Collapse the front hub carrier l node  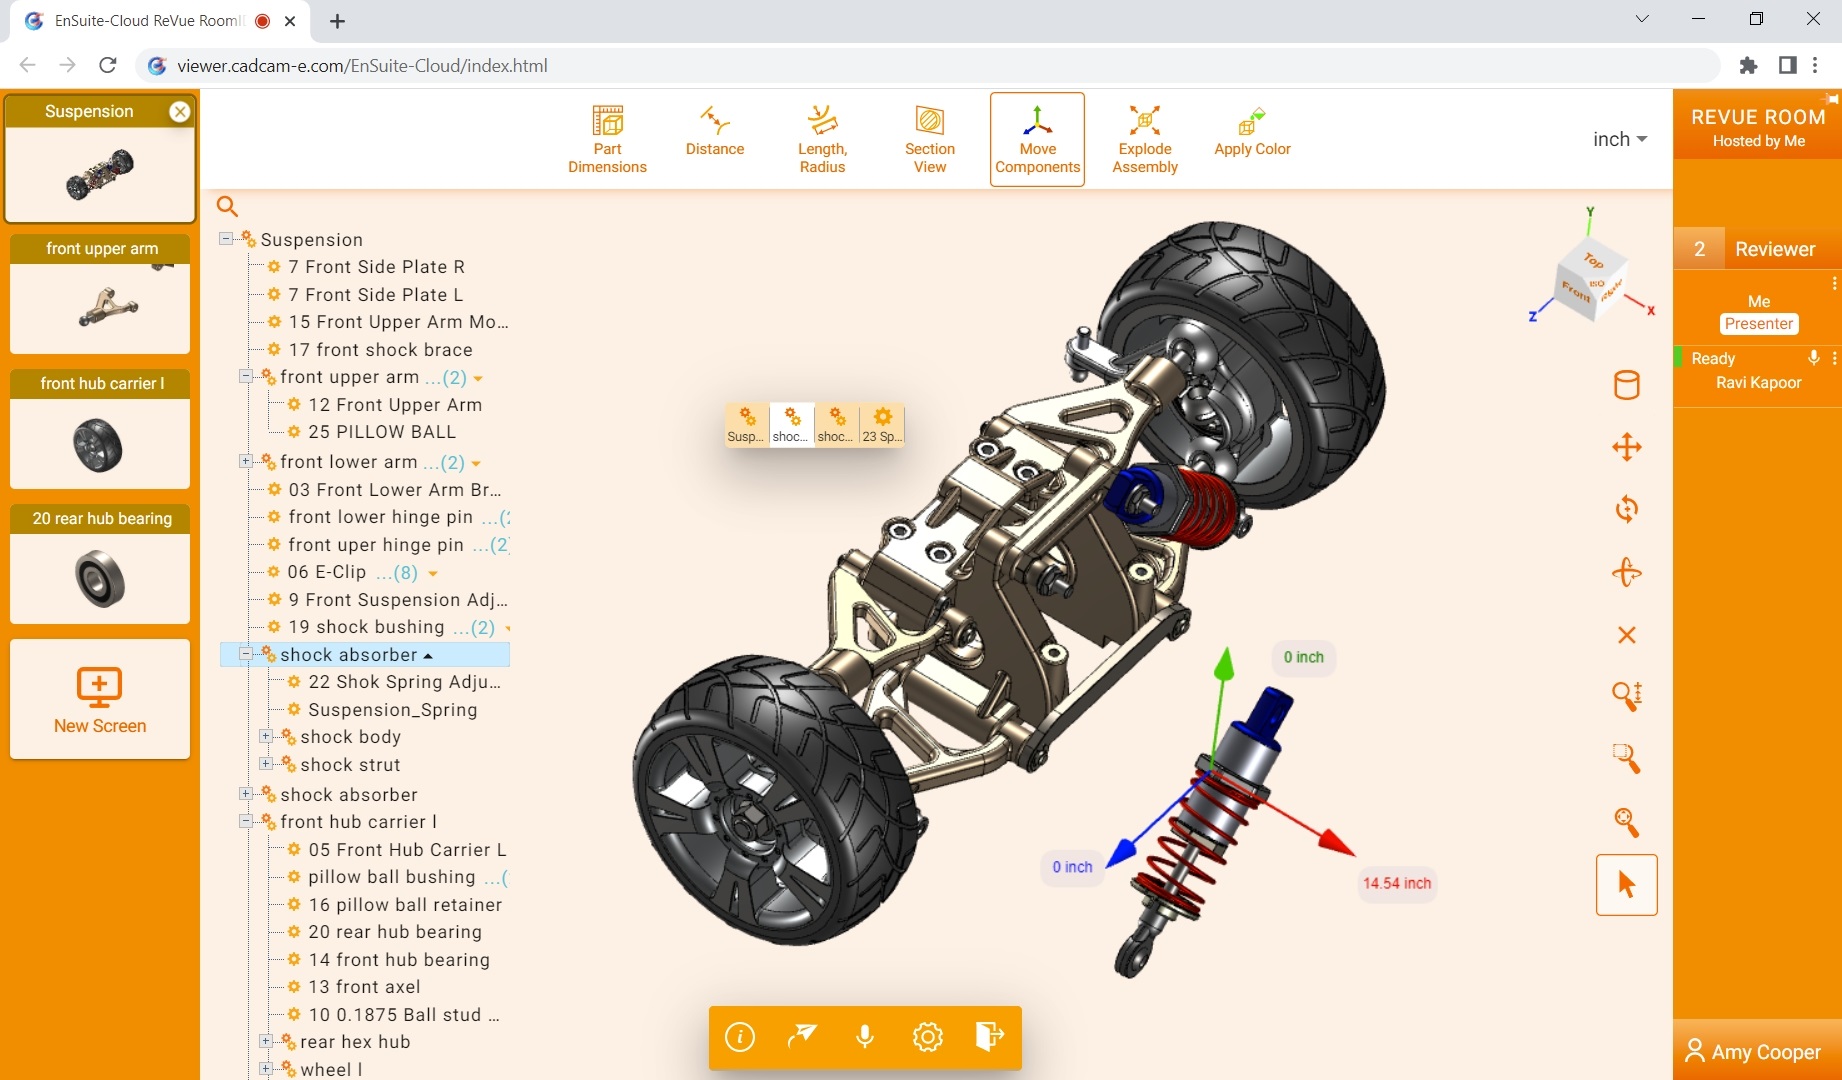(x=246, y=821)
